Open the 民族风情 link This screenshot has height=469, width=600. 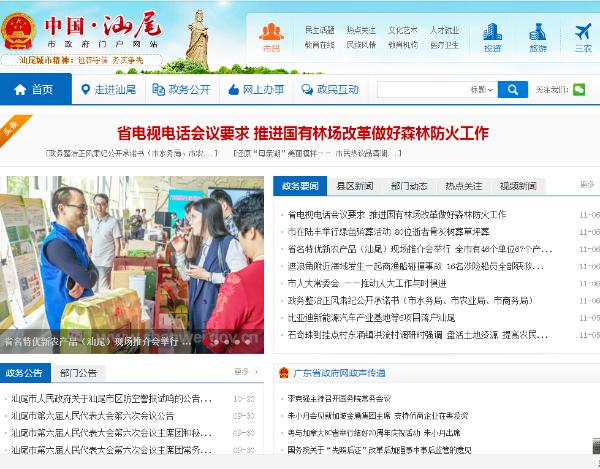tap(361, 45)
